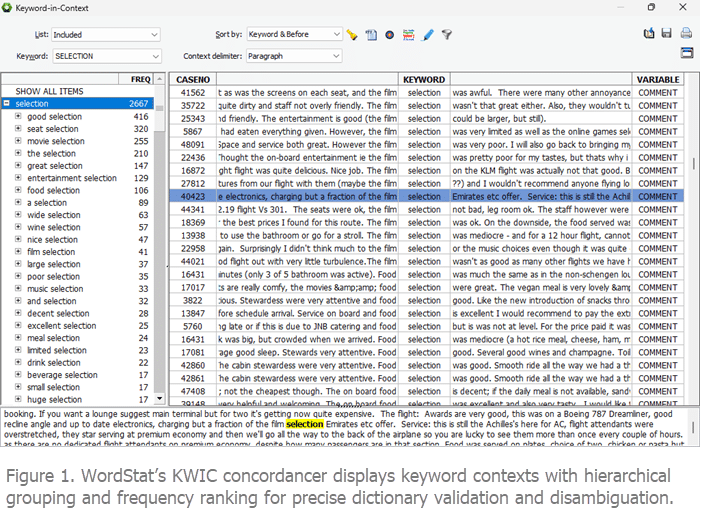Click the CASENO column header
Image resolution: width=701 pixels, height=525 pixels.
click(193, 80)
